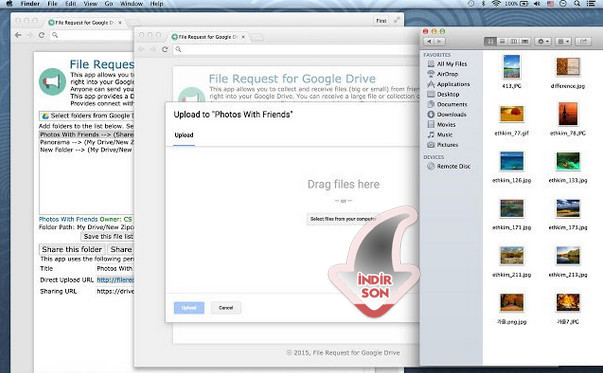Click Save this file list button
The image size is (603, 373).
click(107, 236)
